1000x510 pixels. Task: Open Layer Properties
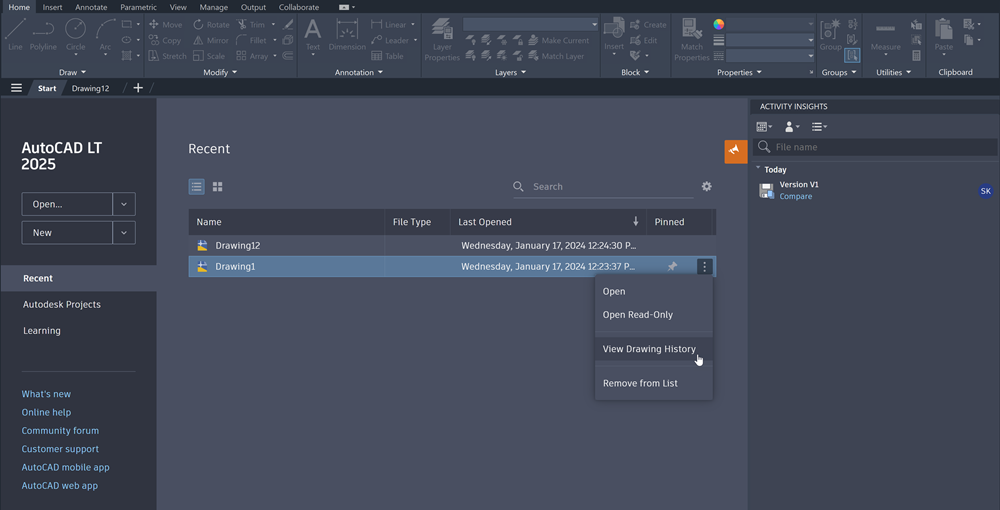coord(442,40)
